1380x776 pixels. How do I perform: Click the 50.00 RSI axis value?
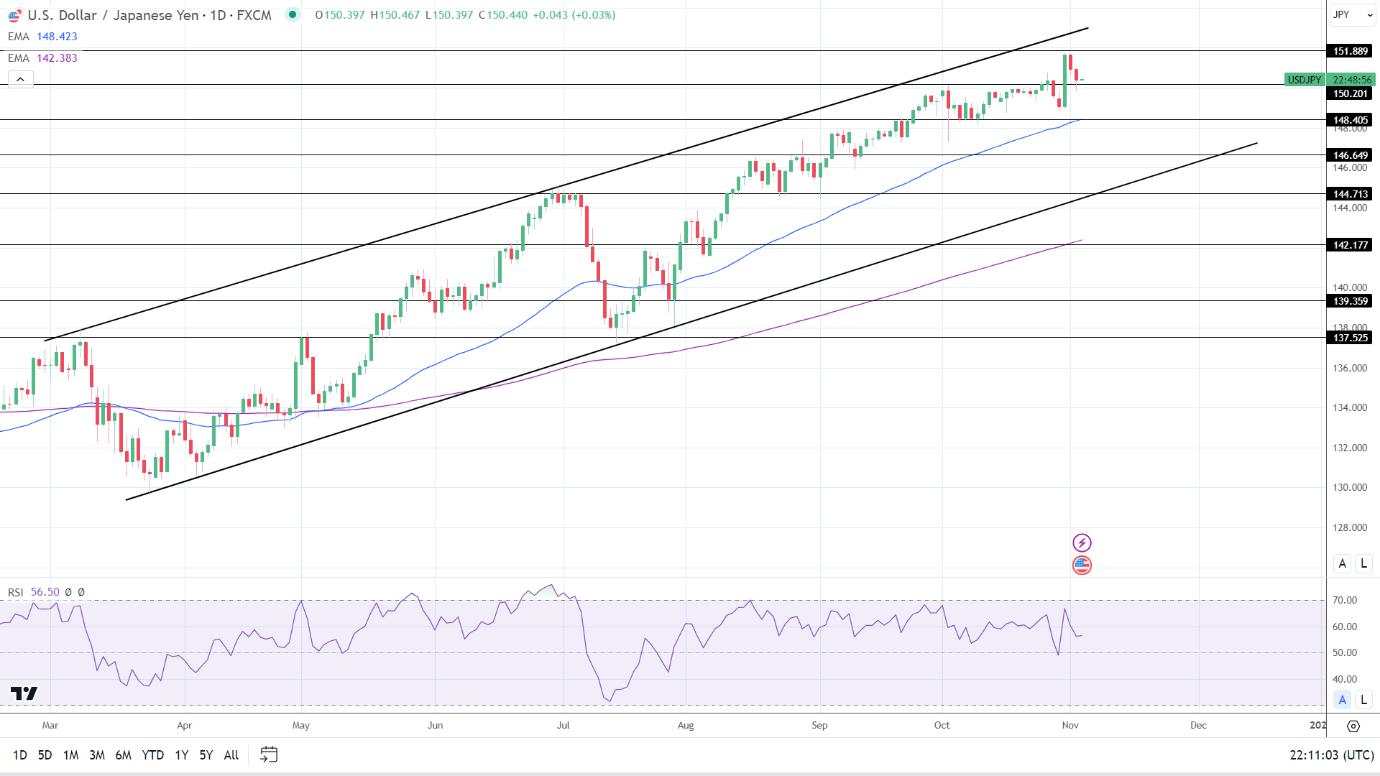[x=1345, y=652]
